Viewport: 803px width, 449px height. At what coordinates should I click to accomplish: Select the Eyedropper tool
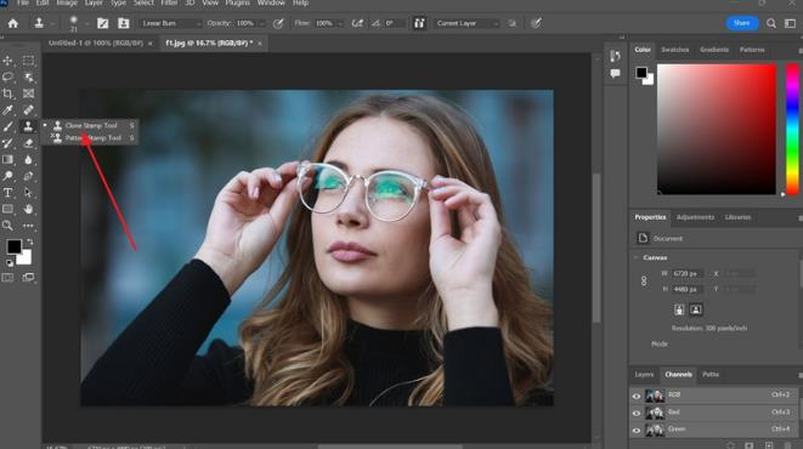(8, 110)
